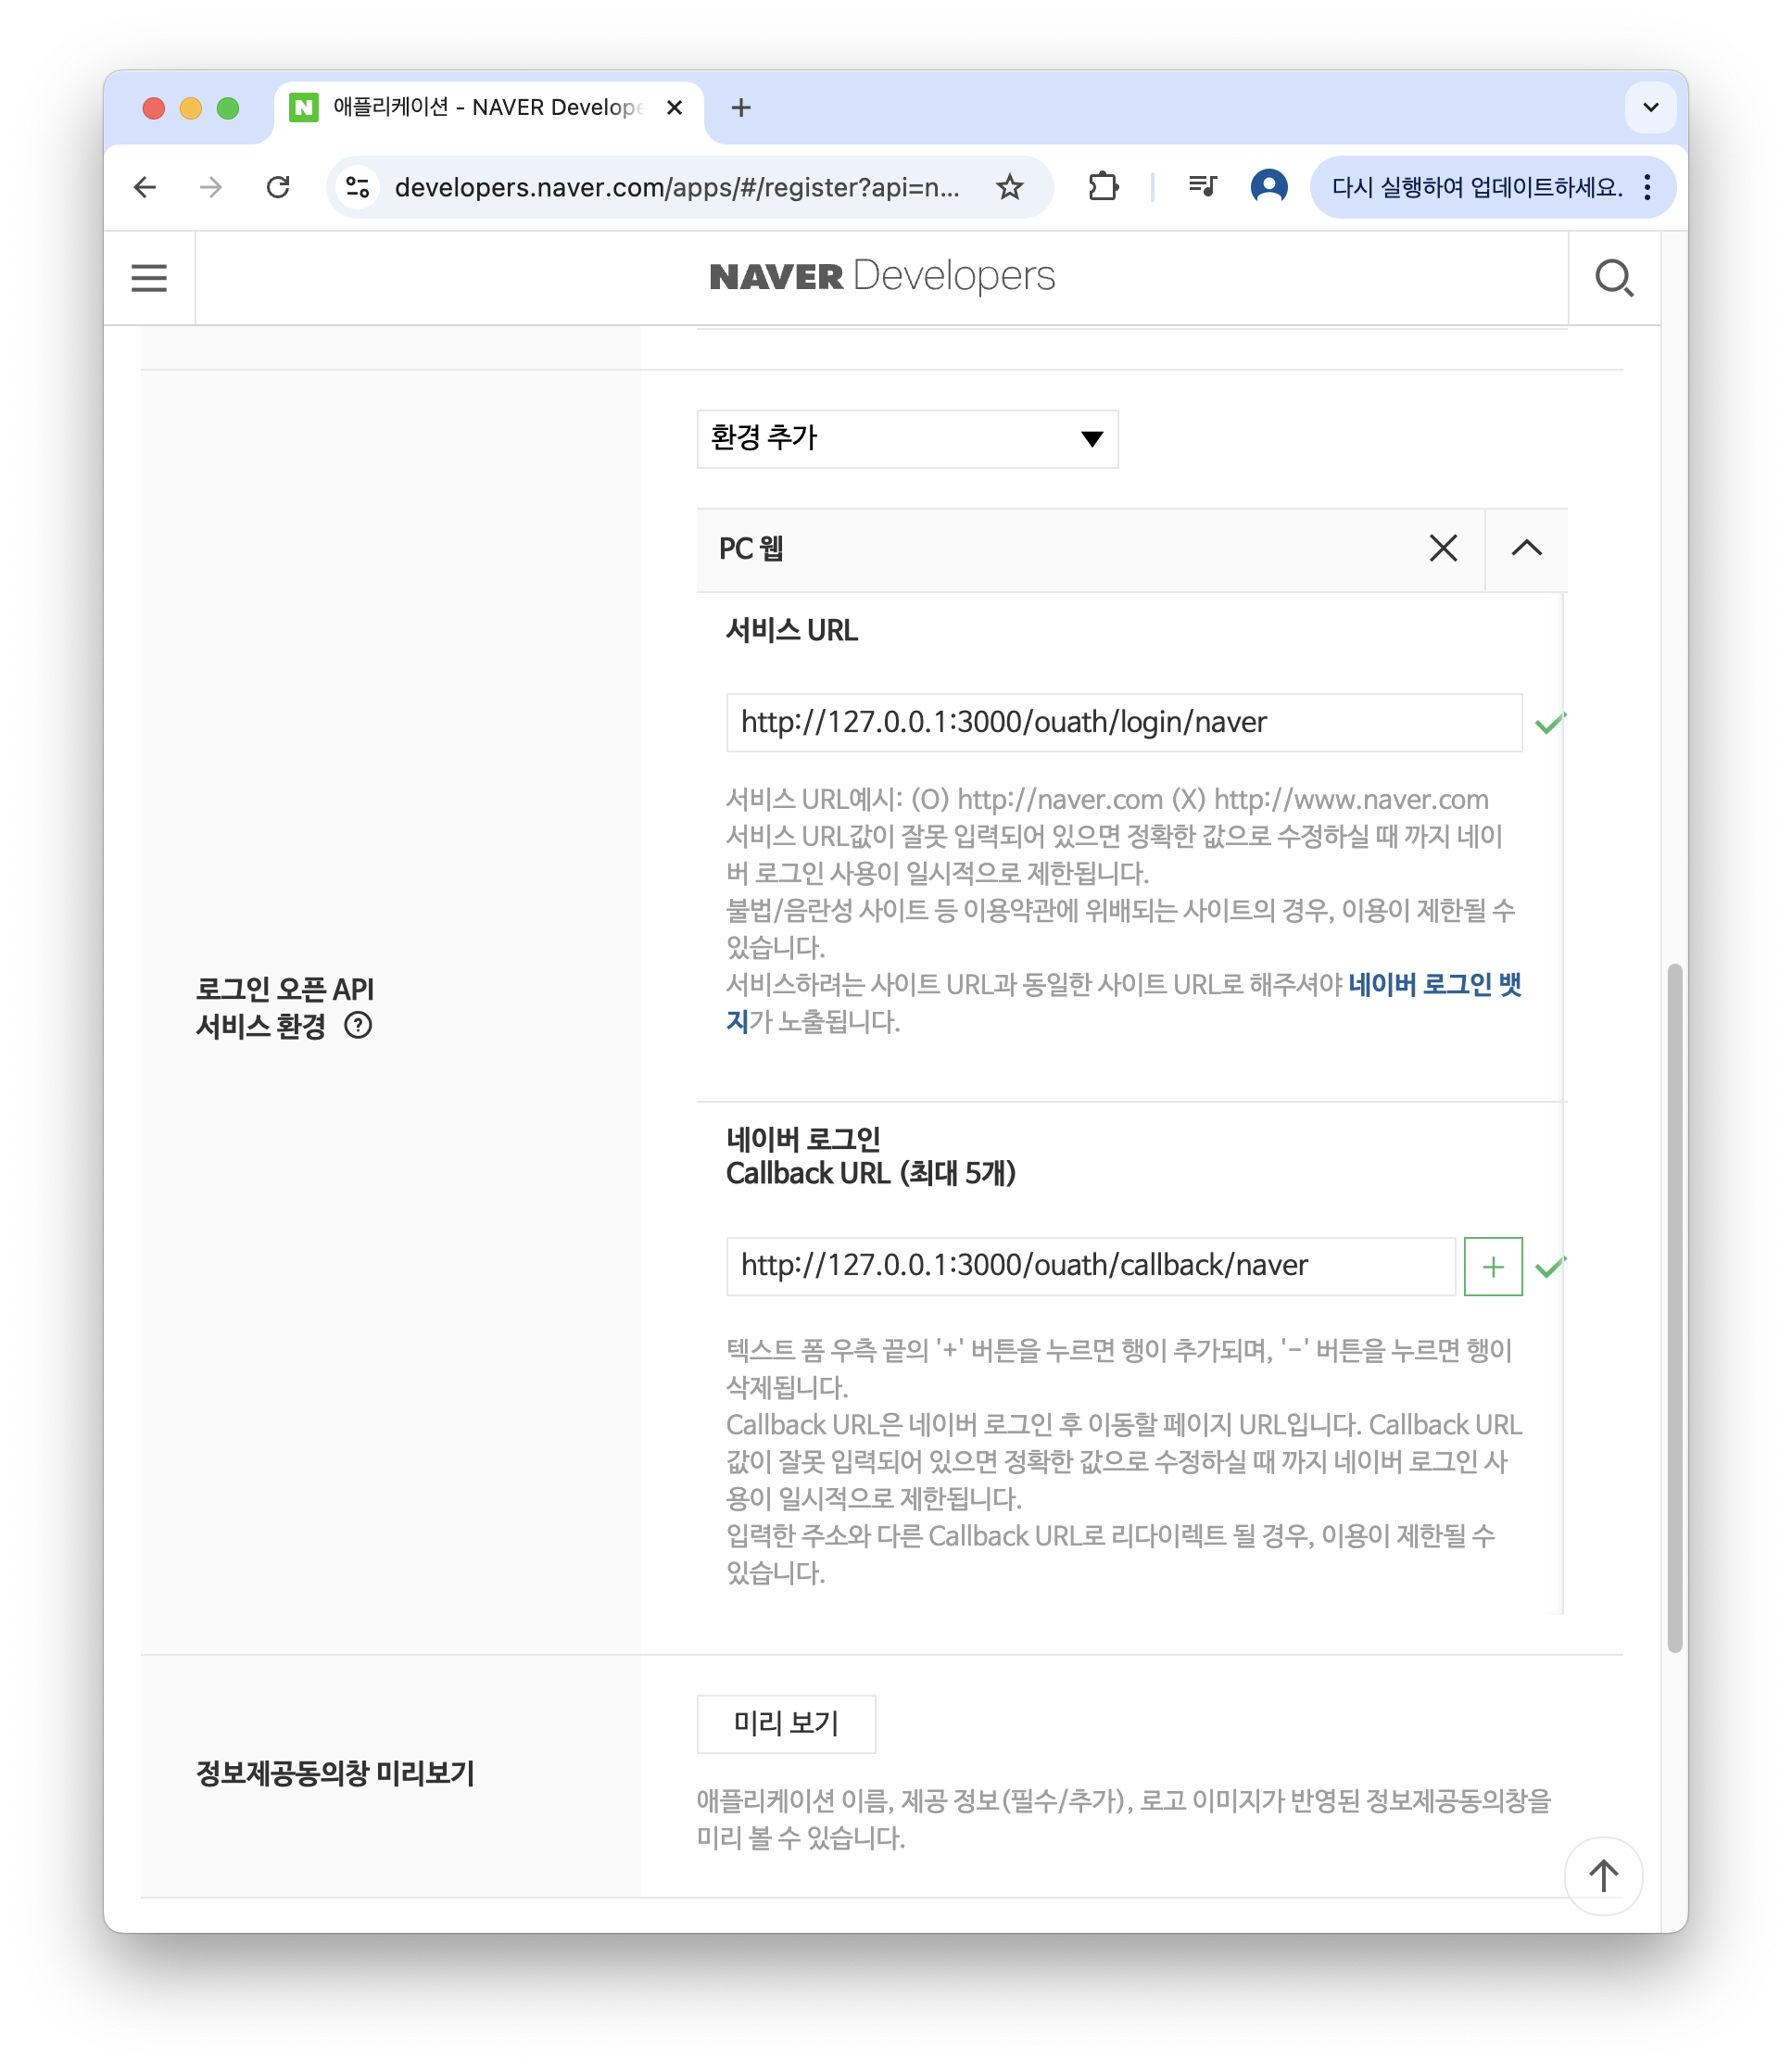Click the 미리 보기 button
This screenshot has height=2070, width=1792.
[x=786, y=1723]
